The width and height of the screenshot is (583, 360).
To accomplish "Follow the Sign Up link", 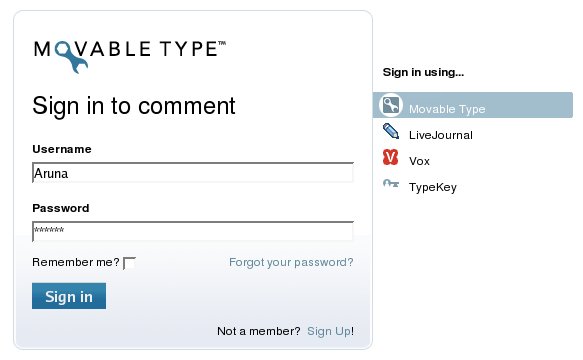I will [329, 331].
